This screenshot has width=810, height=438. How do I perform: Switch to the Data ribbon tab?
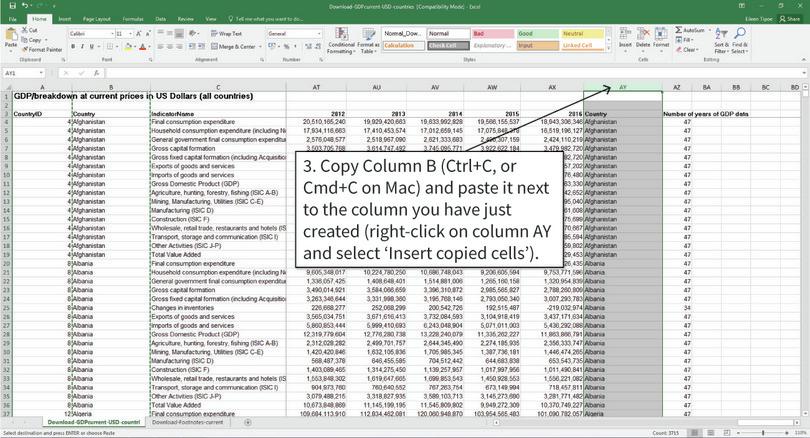point(161,19)
